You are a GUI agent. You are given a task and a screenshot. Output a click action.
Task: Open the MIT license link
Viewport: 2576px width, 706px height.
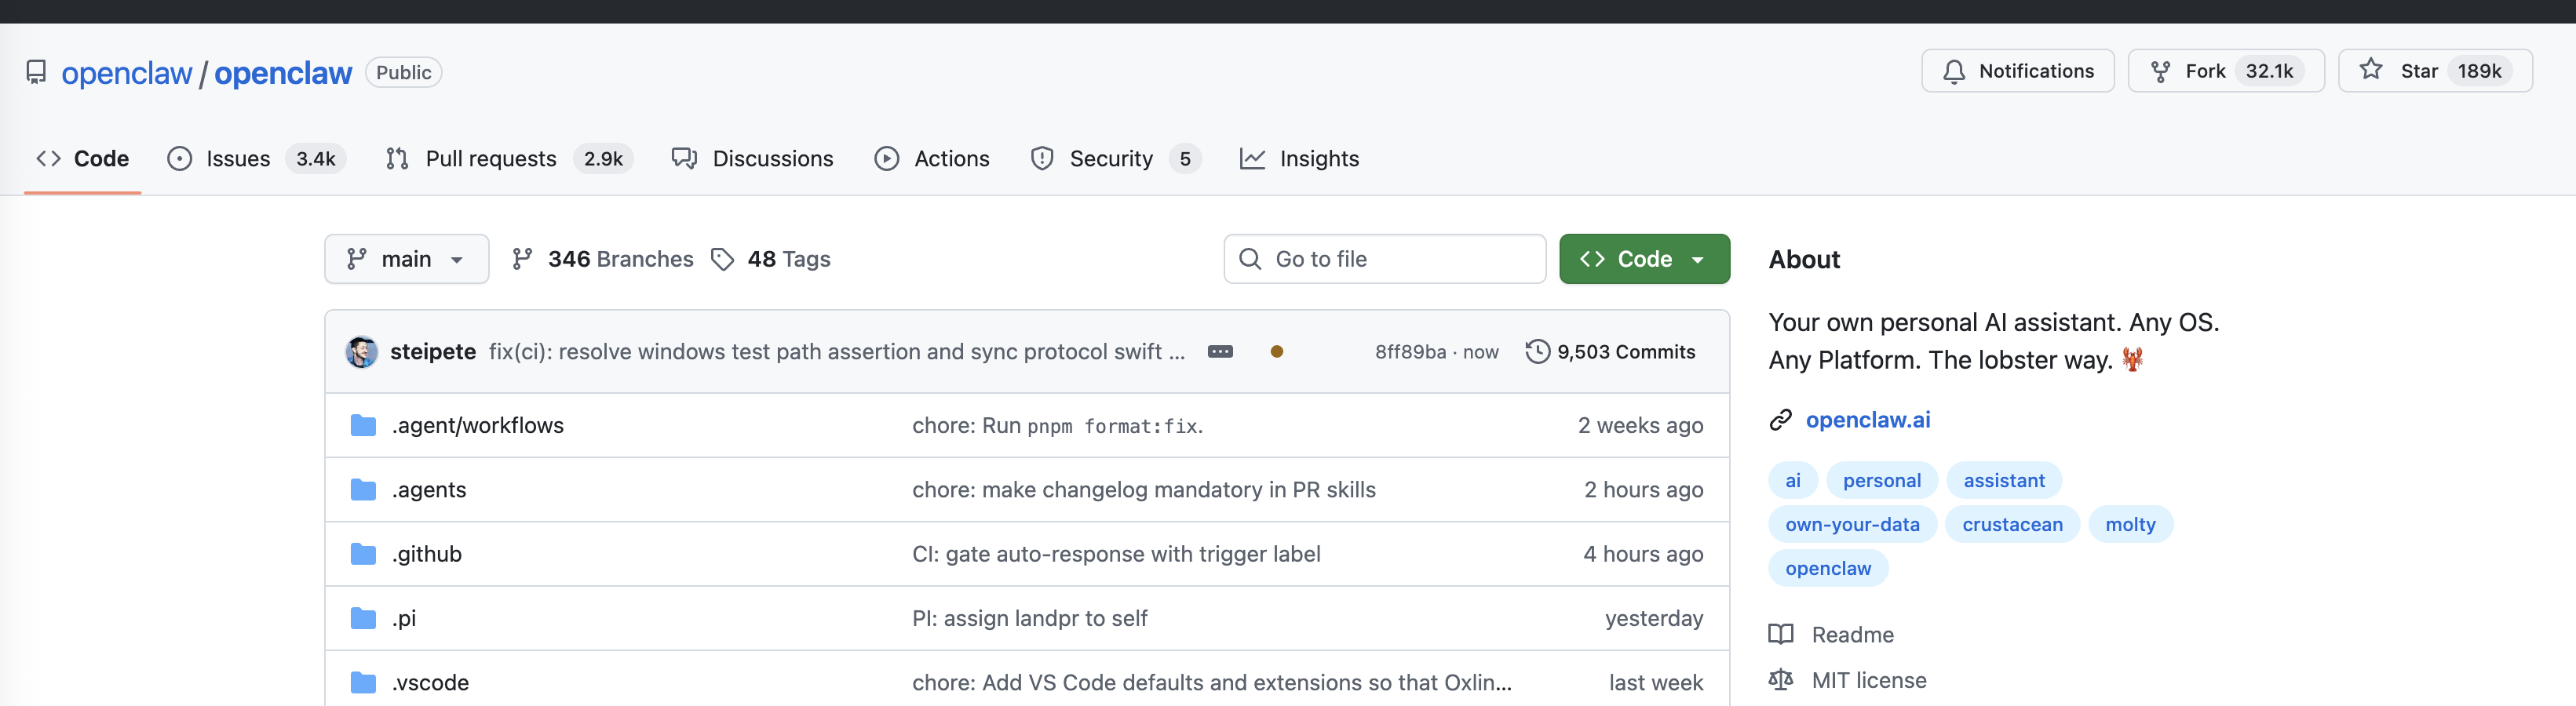point(1868,680)
